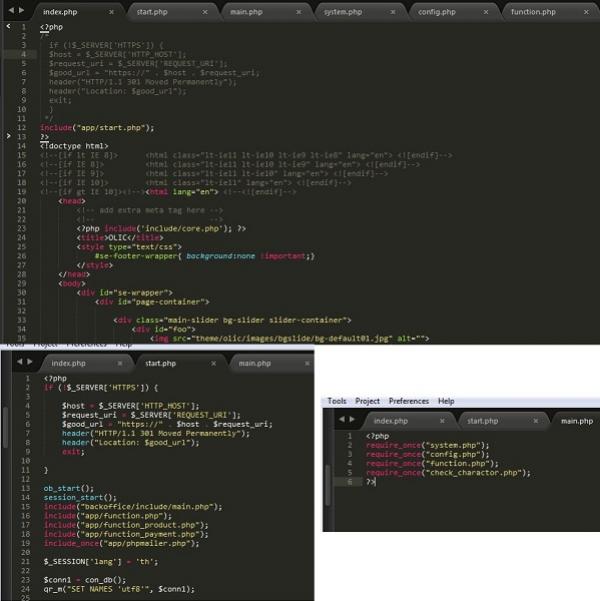Viewport: 600px width, 601px height.
Task: Click the session_start(); line in start.php
Action: pyautogui.click(x=80, y=498)
